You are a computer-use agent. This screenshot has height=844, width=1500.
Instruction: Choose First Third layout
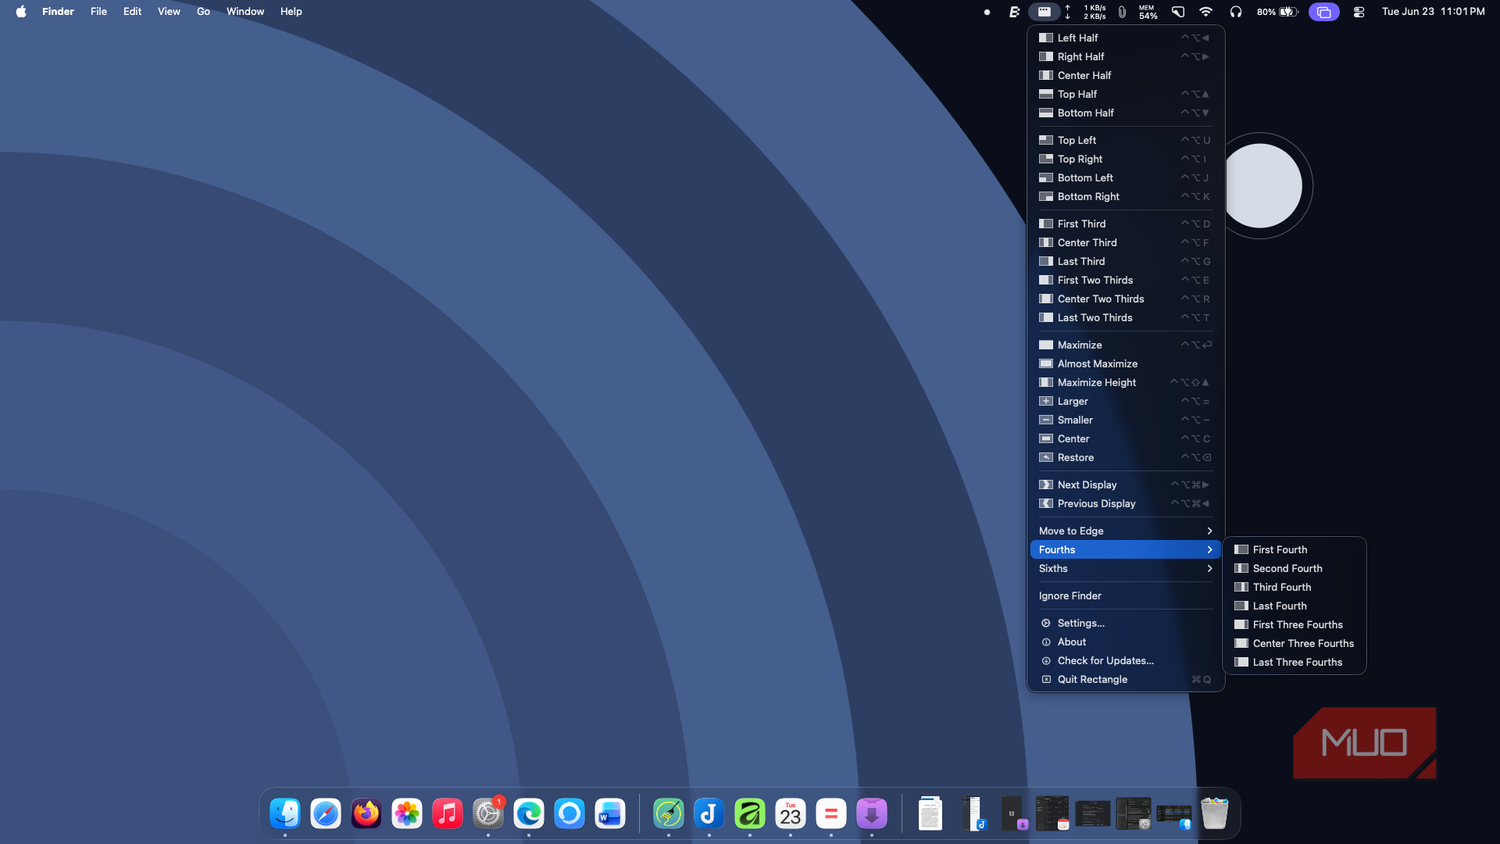tap(1126, 224)
